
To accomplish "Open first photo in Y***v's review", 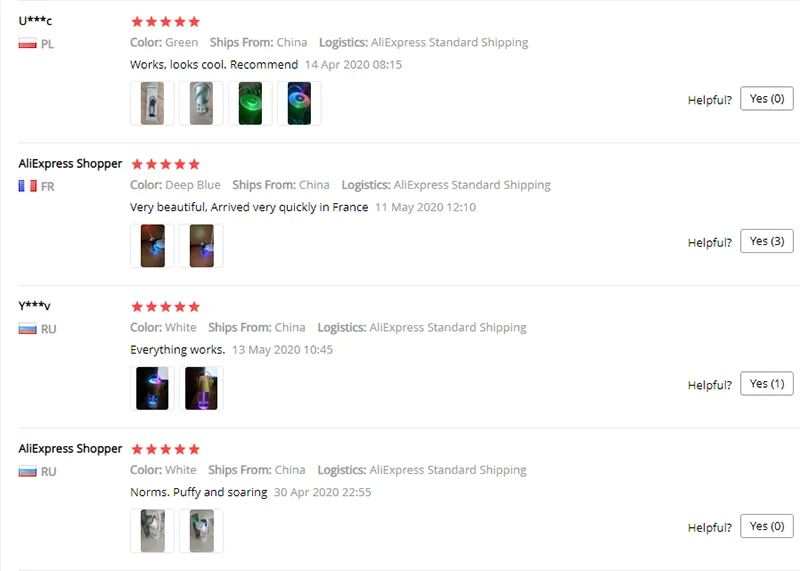I will 152,388.
